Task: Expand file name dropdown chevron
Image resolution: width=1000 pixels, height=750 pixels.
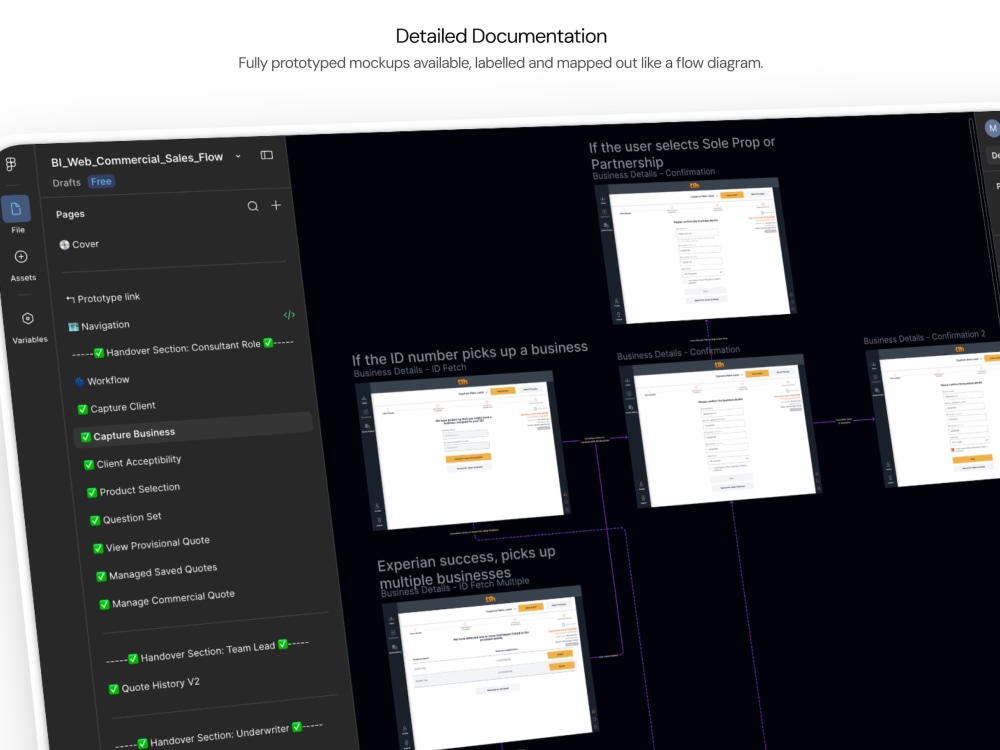Action: (238, 156)
